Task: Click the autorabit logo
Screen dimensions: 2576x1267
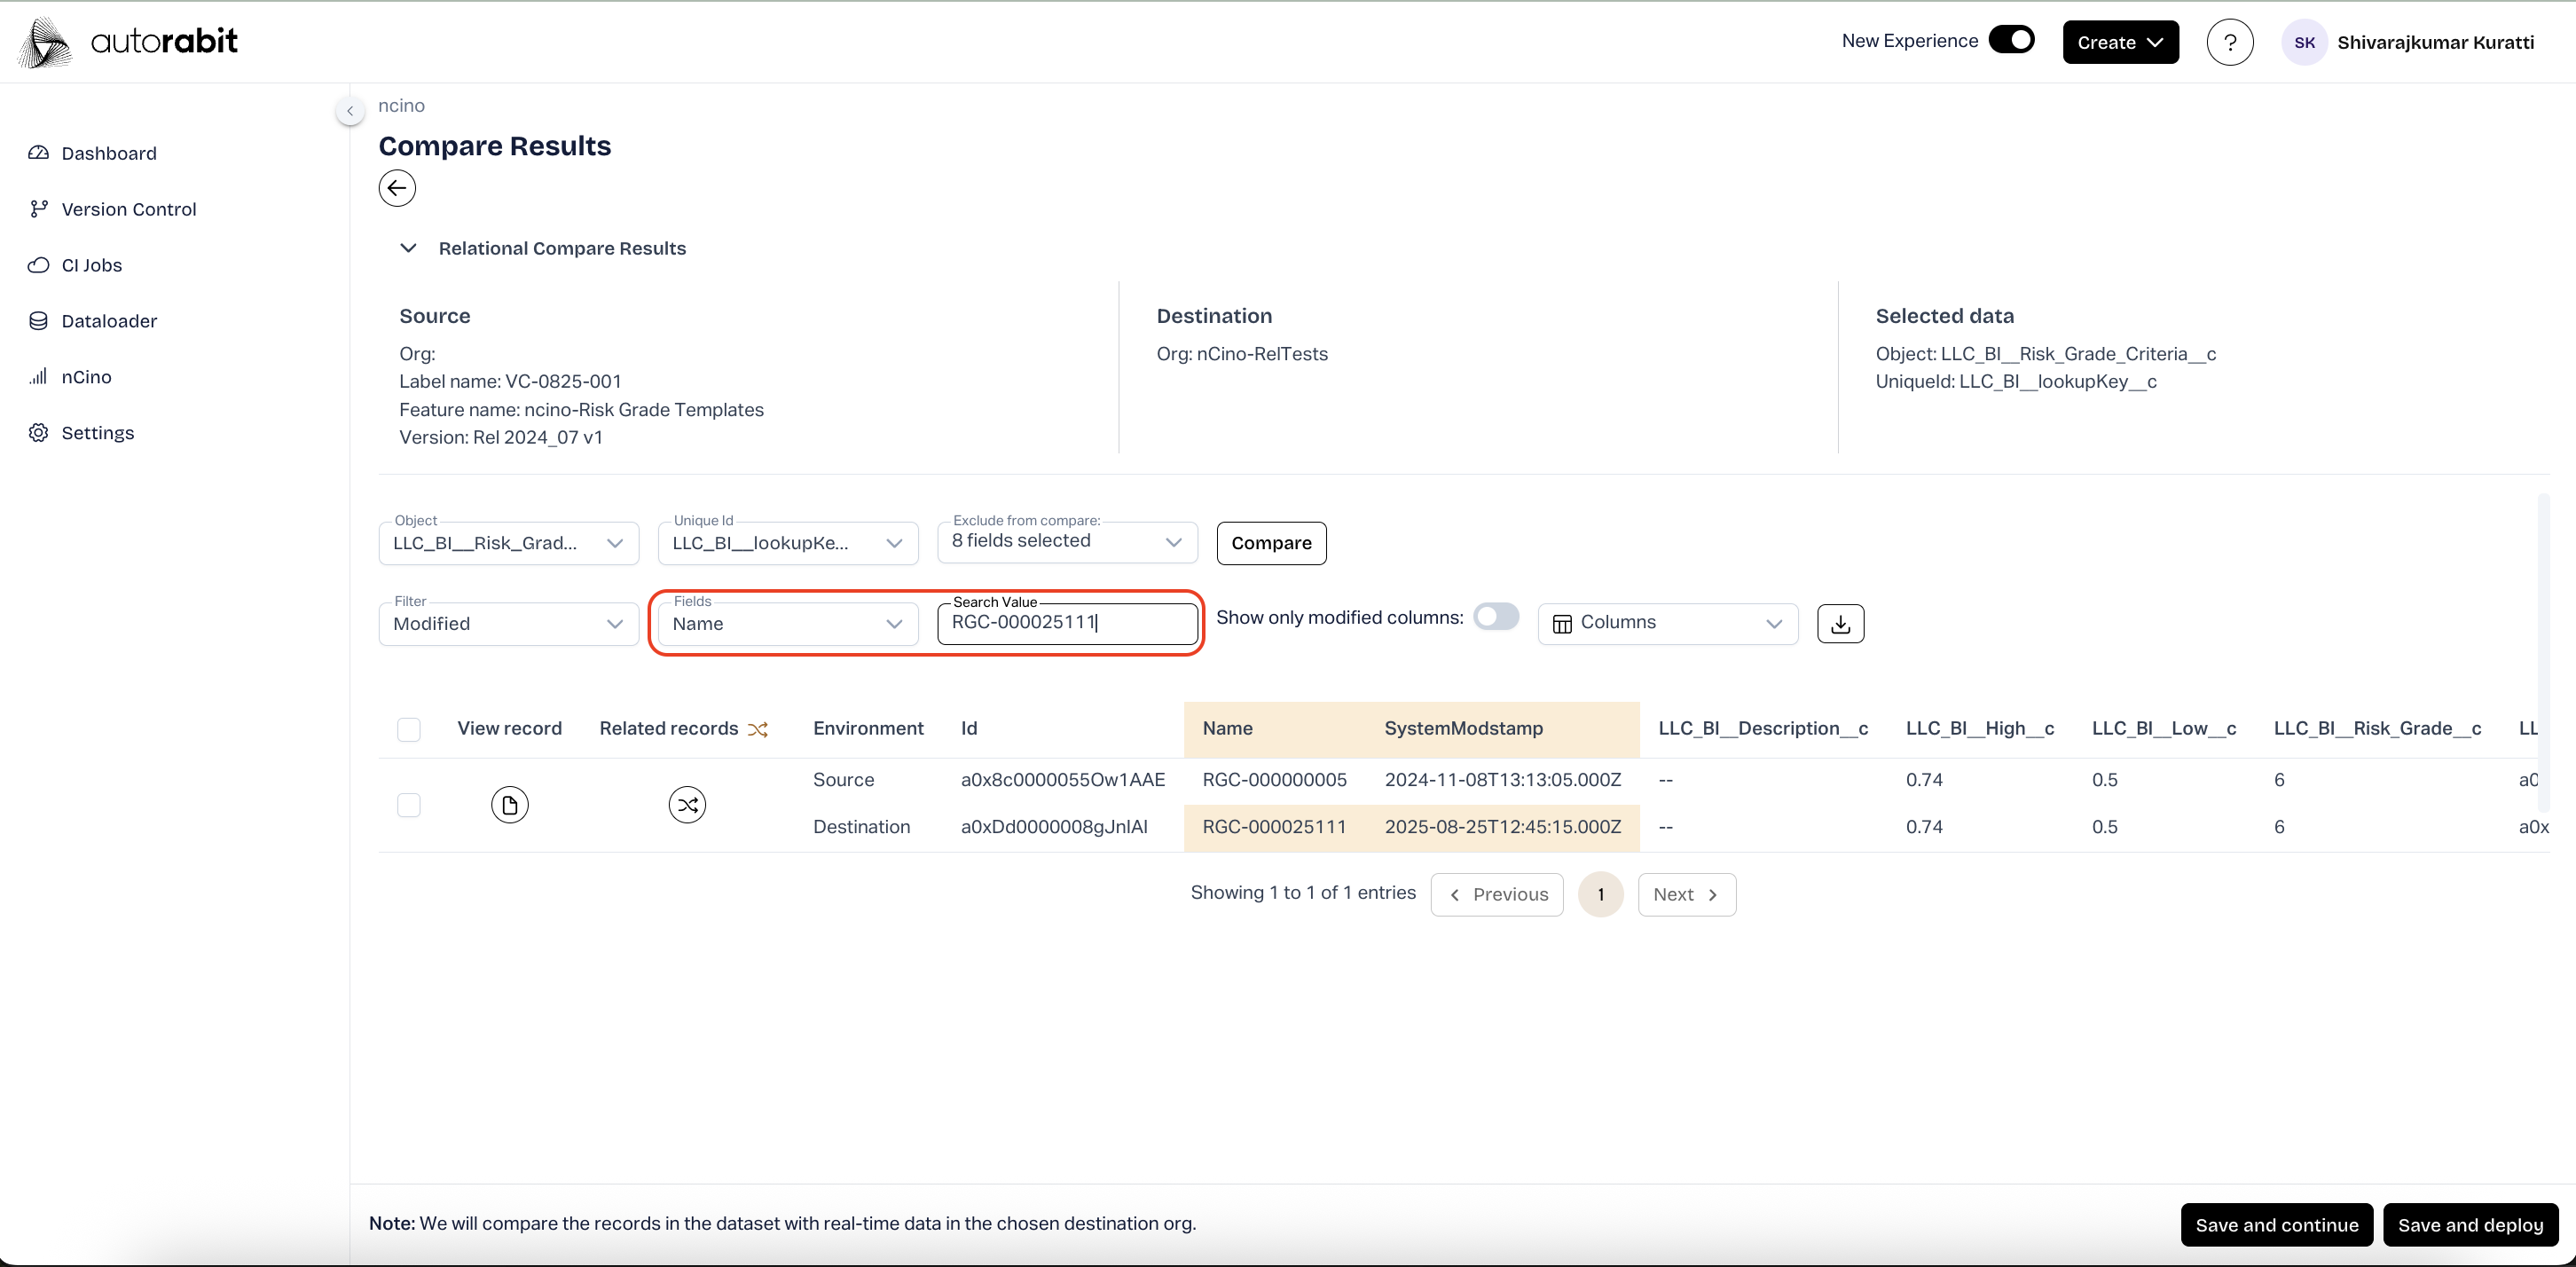Action: point(128,42)
